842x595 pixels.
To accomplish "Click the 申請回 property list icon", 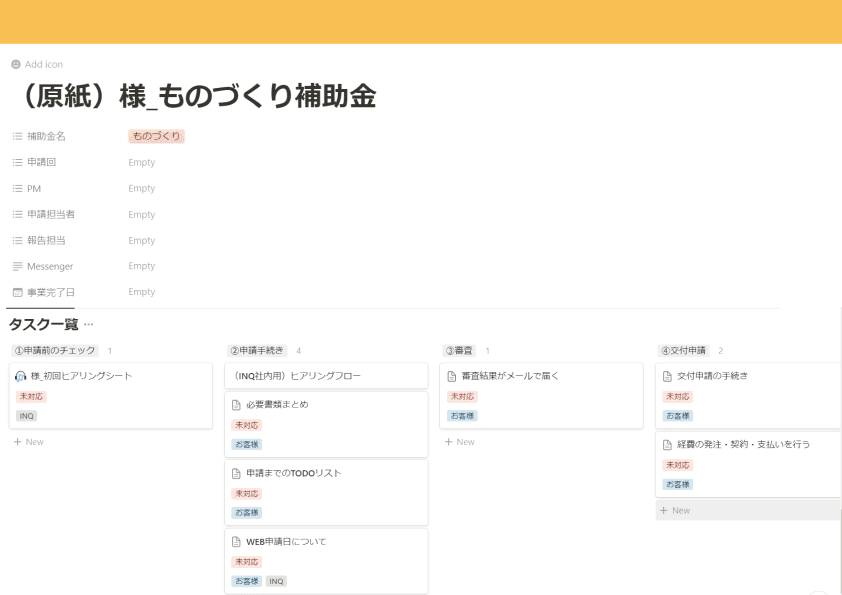I will tap(17, 162).
